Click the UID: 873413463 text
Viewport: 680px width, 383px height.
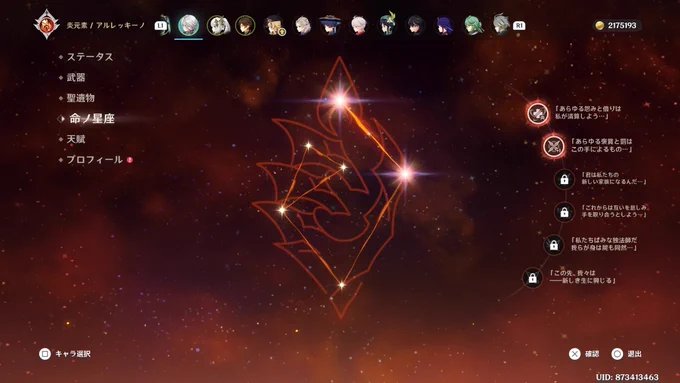pyautogui.click(x=627, y=377)
